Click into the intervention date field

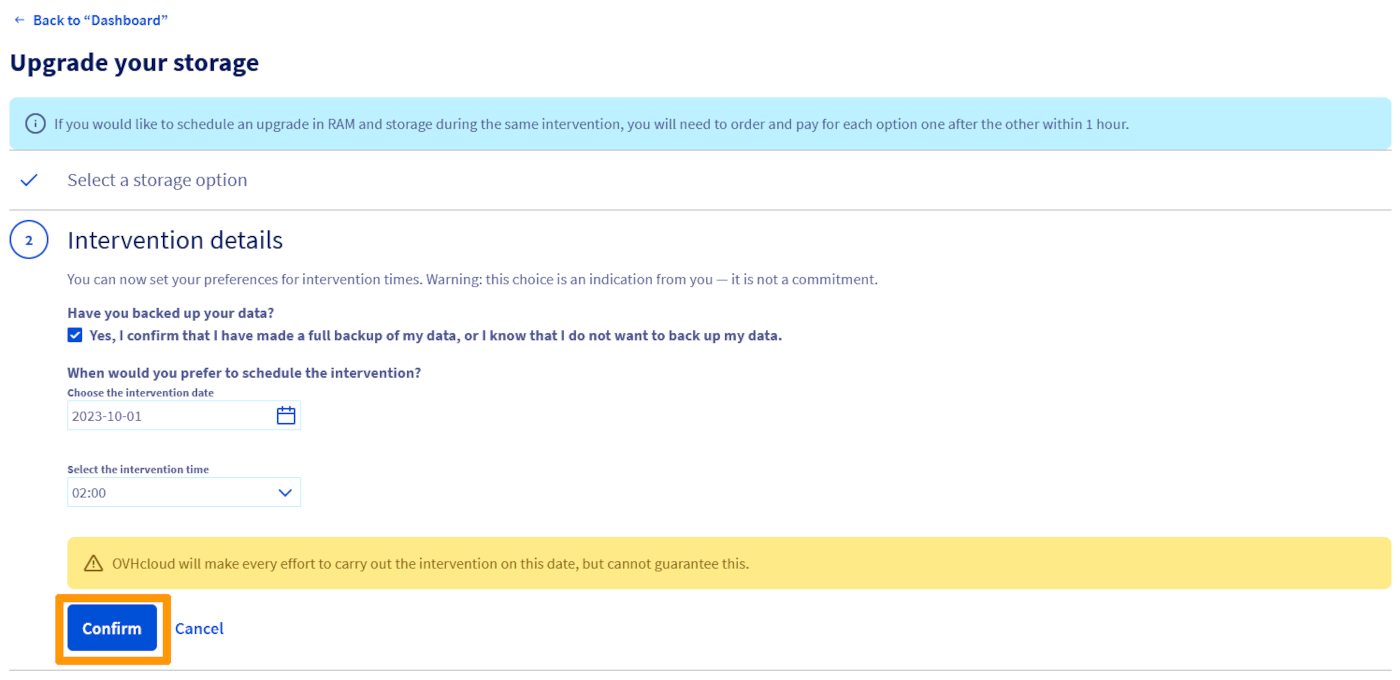[x=165, y=416]
